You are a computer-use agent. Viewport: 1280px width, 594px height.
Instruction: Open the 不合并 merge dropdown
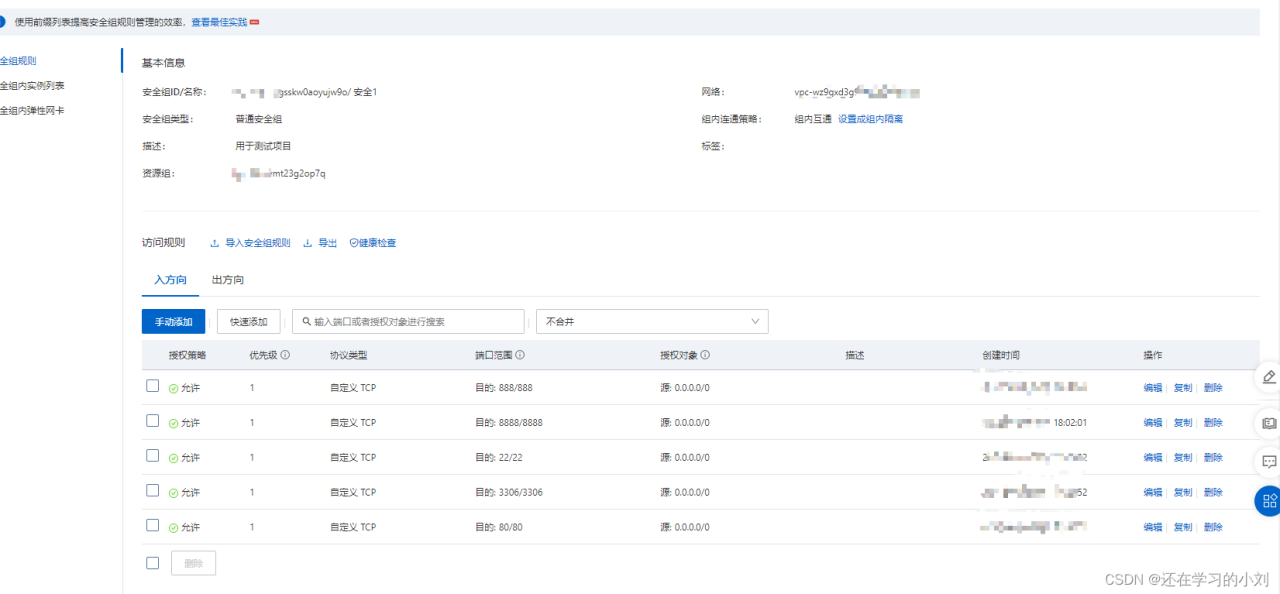(652, 321)
